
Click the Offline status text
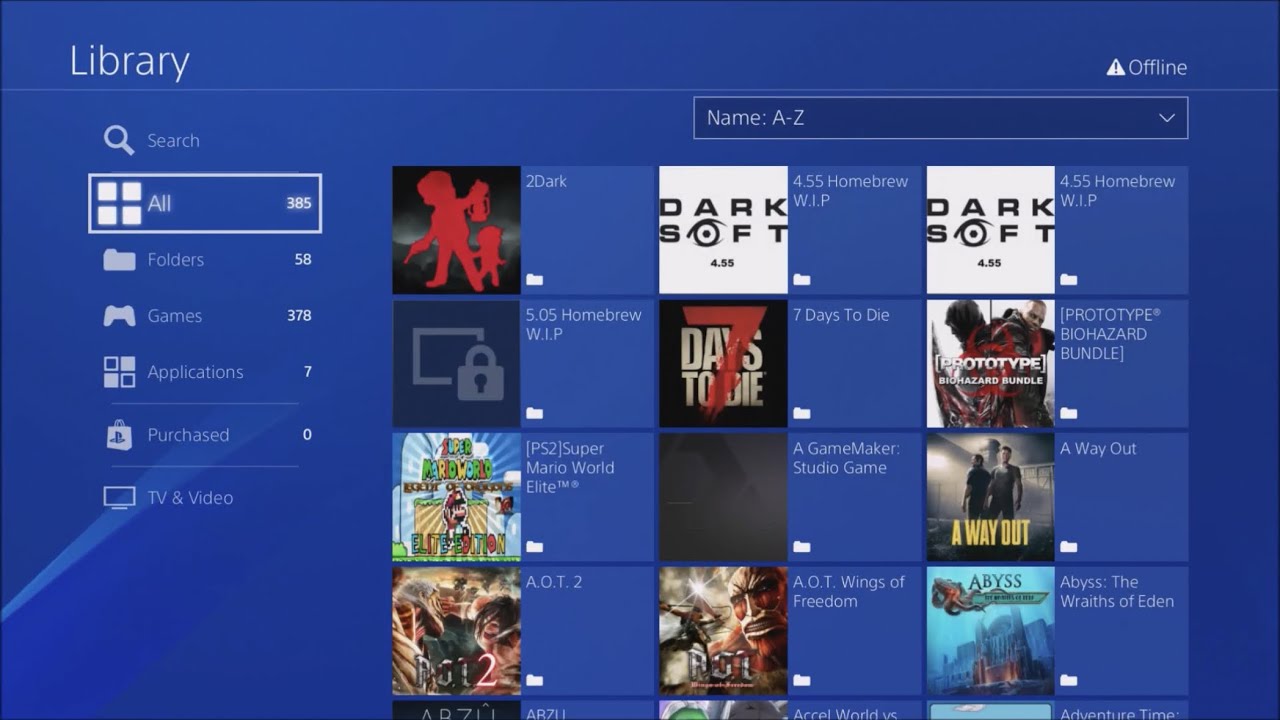(x=1158, y=67)
